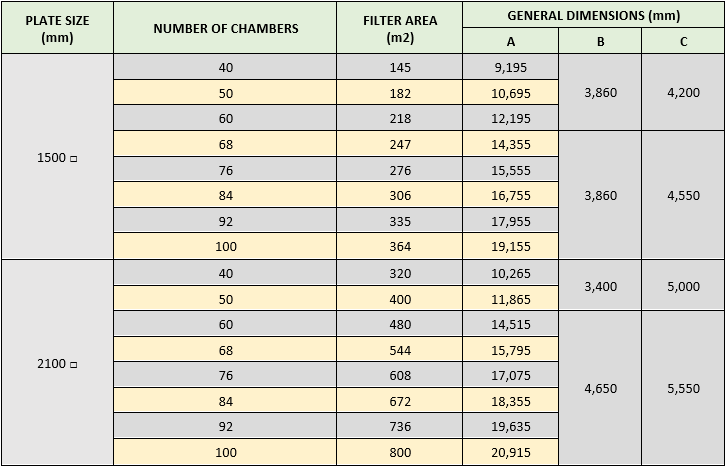Image resolution: width=727 pixels, height=466 pixels.
Task: Click the B dimension cell 3,400
Action: click(600, 286)
